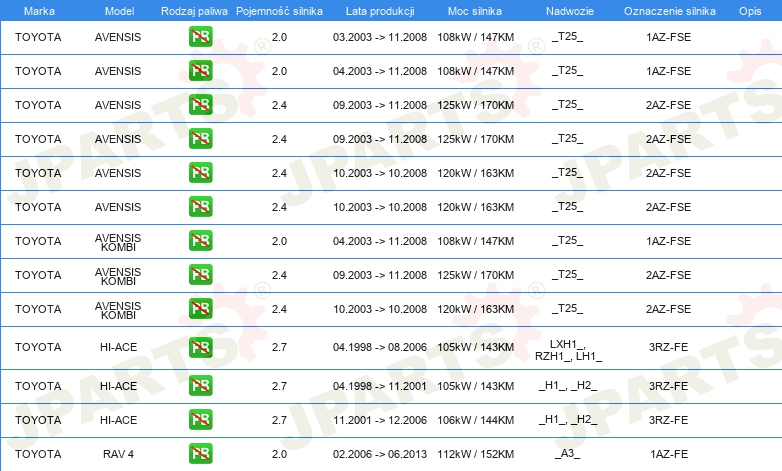Click 09.2003 -> 11.2008 in the Avensis Kombi row
Viewport: 782px width, 471px height.
pyautogui.click(x=380, y=275)
